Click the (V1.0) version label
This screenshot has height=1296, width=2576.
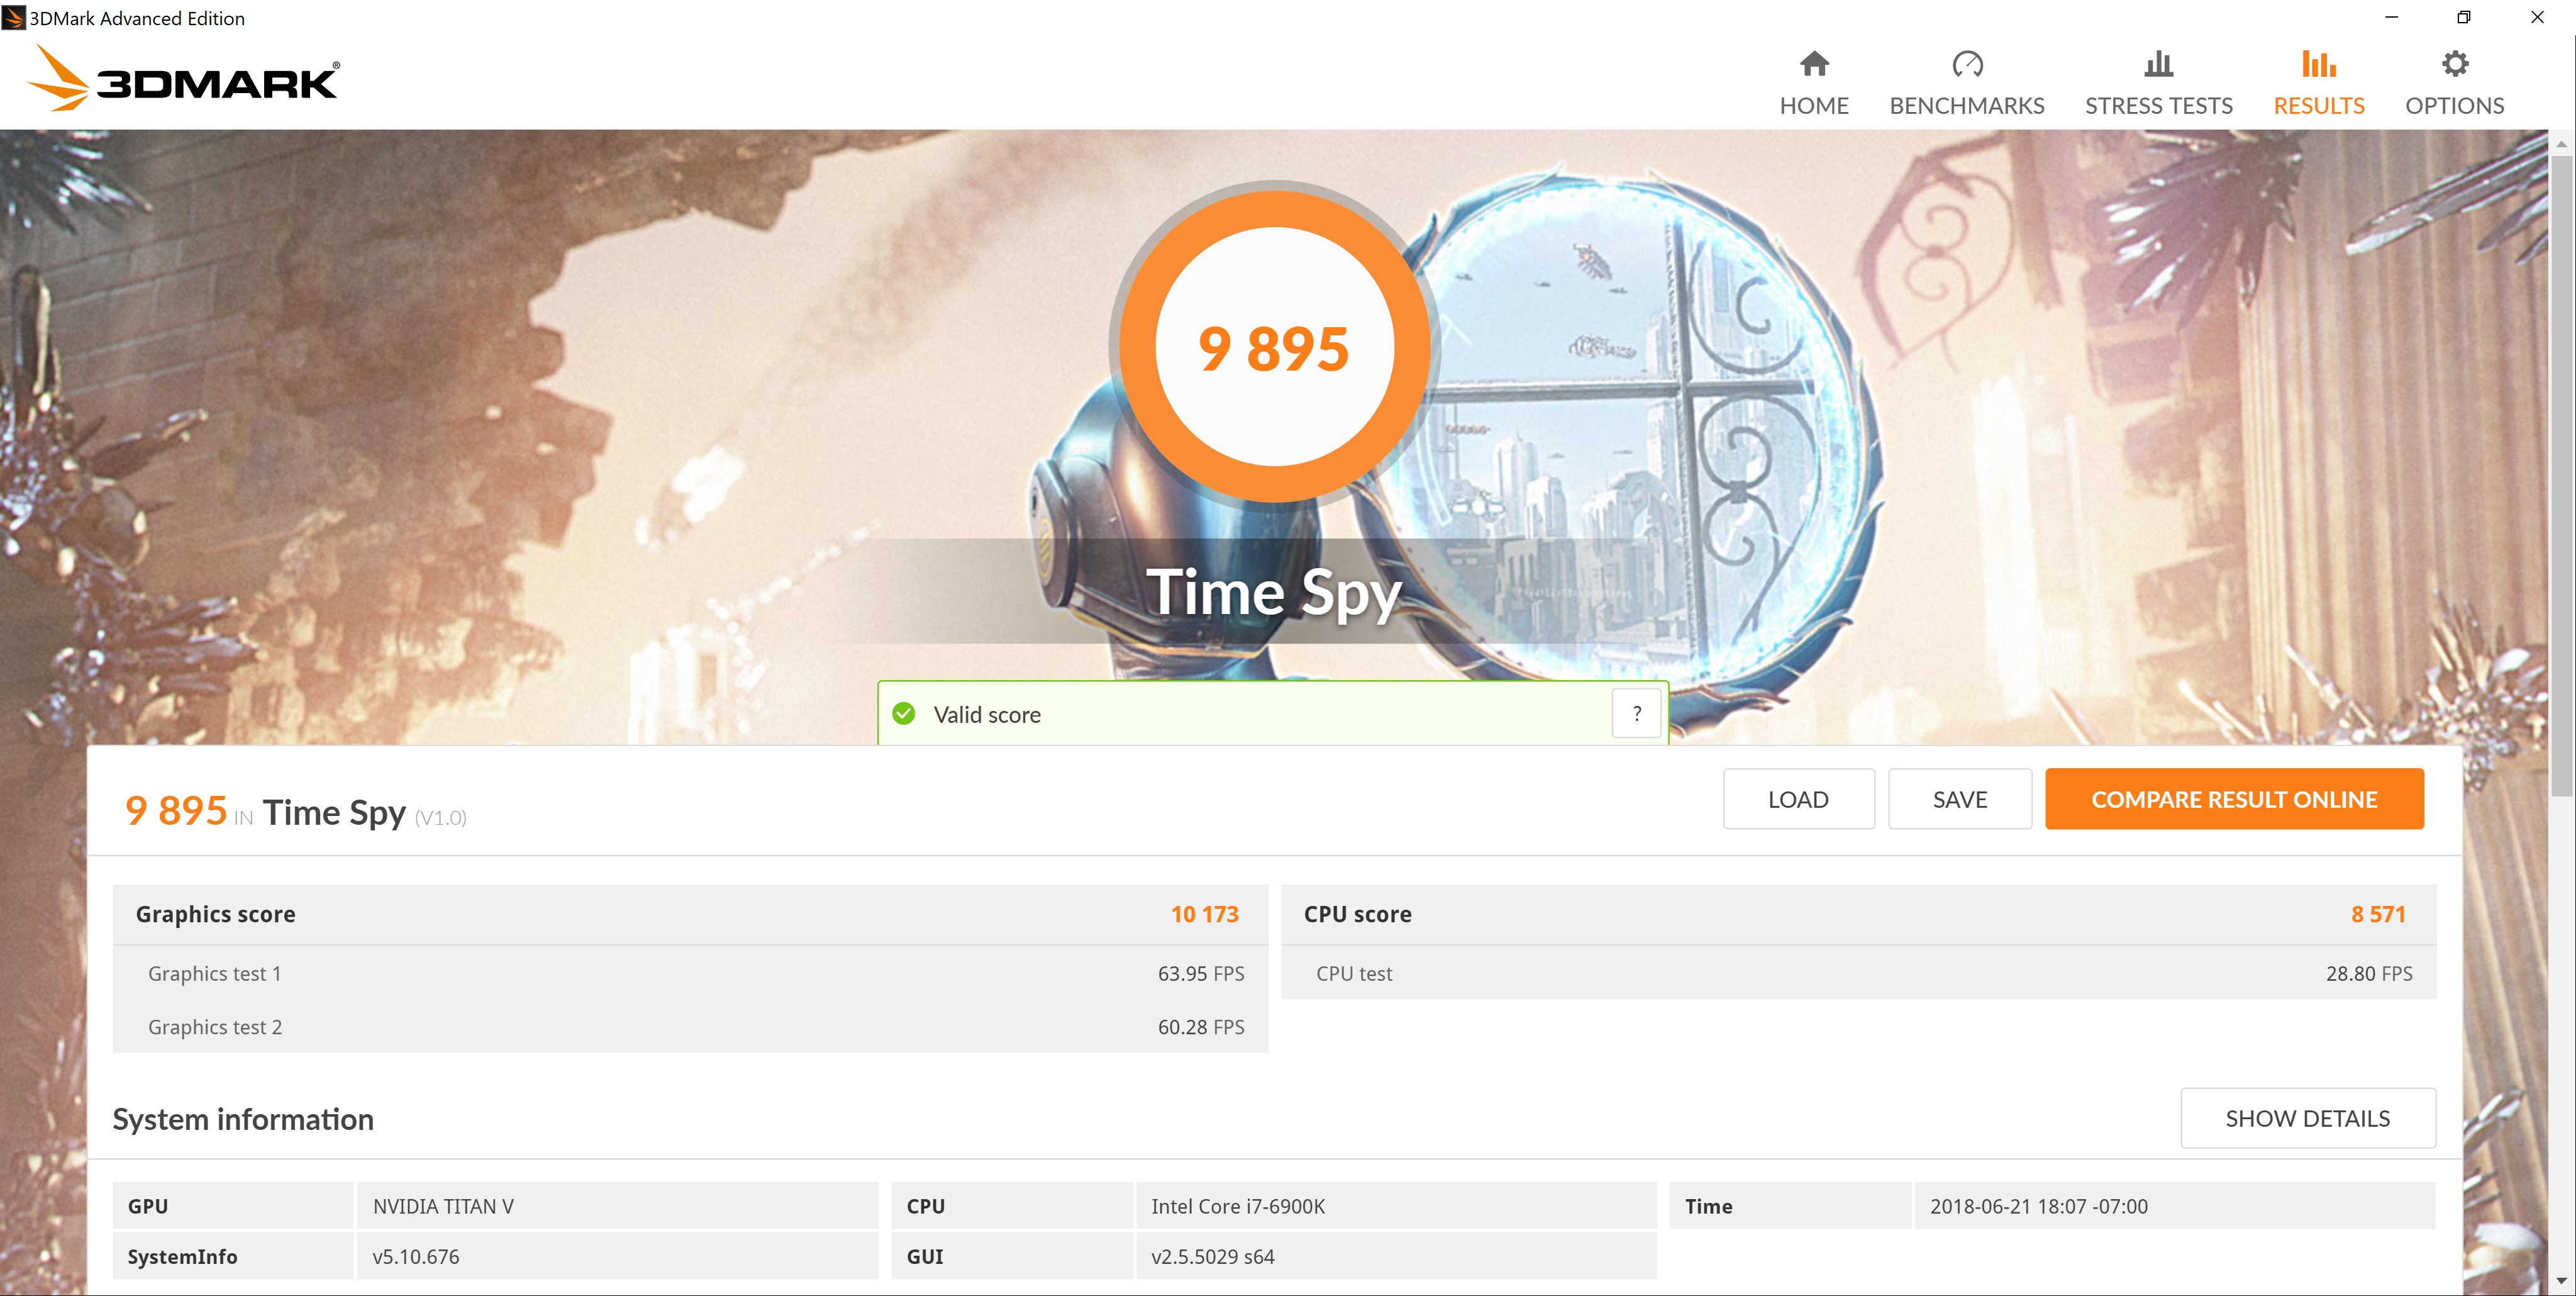pos(440,818)
